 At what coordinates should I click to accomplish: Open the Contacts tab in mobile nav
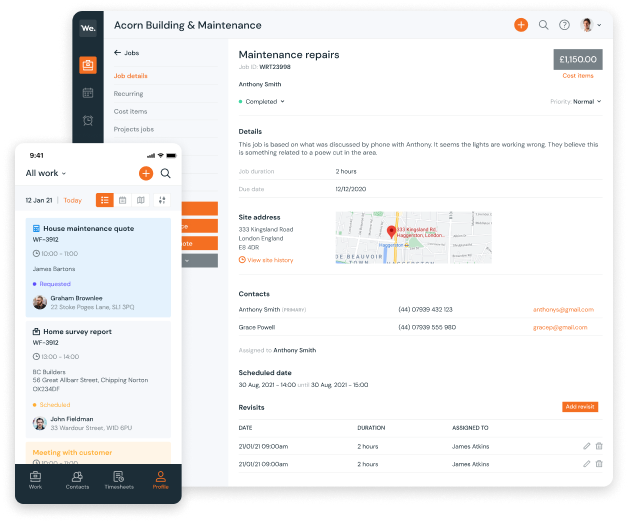coord(77,480)
